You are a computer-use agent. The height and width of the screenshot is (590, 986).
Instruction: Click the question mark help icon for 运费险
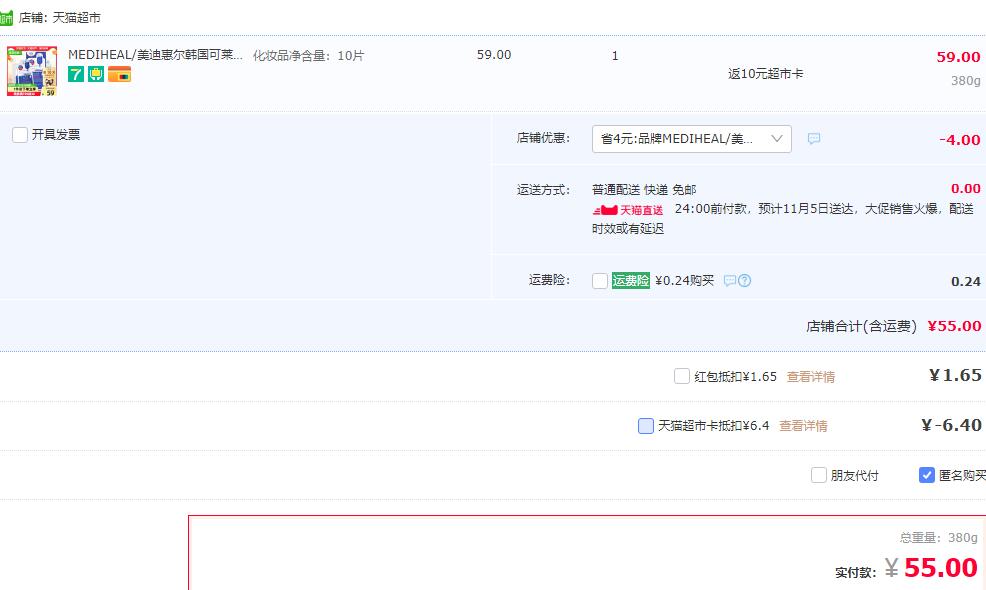(x=745, y=281)
